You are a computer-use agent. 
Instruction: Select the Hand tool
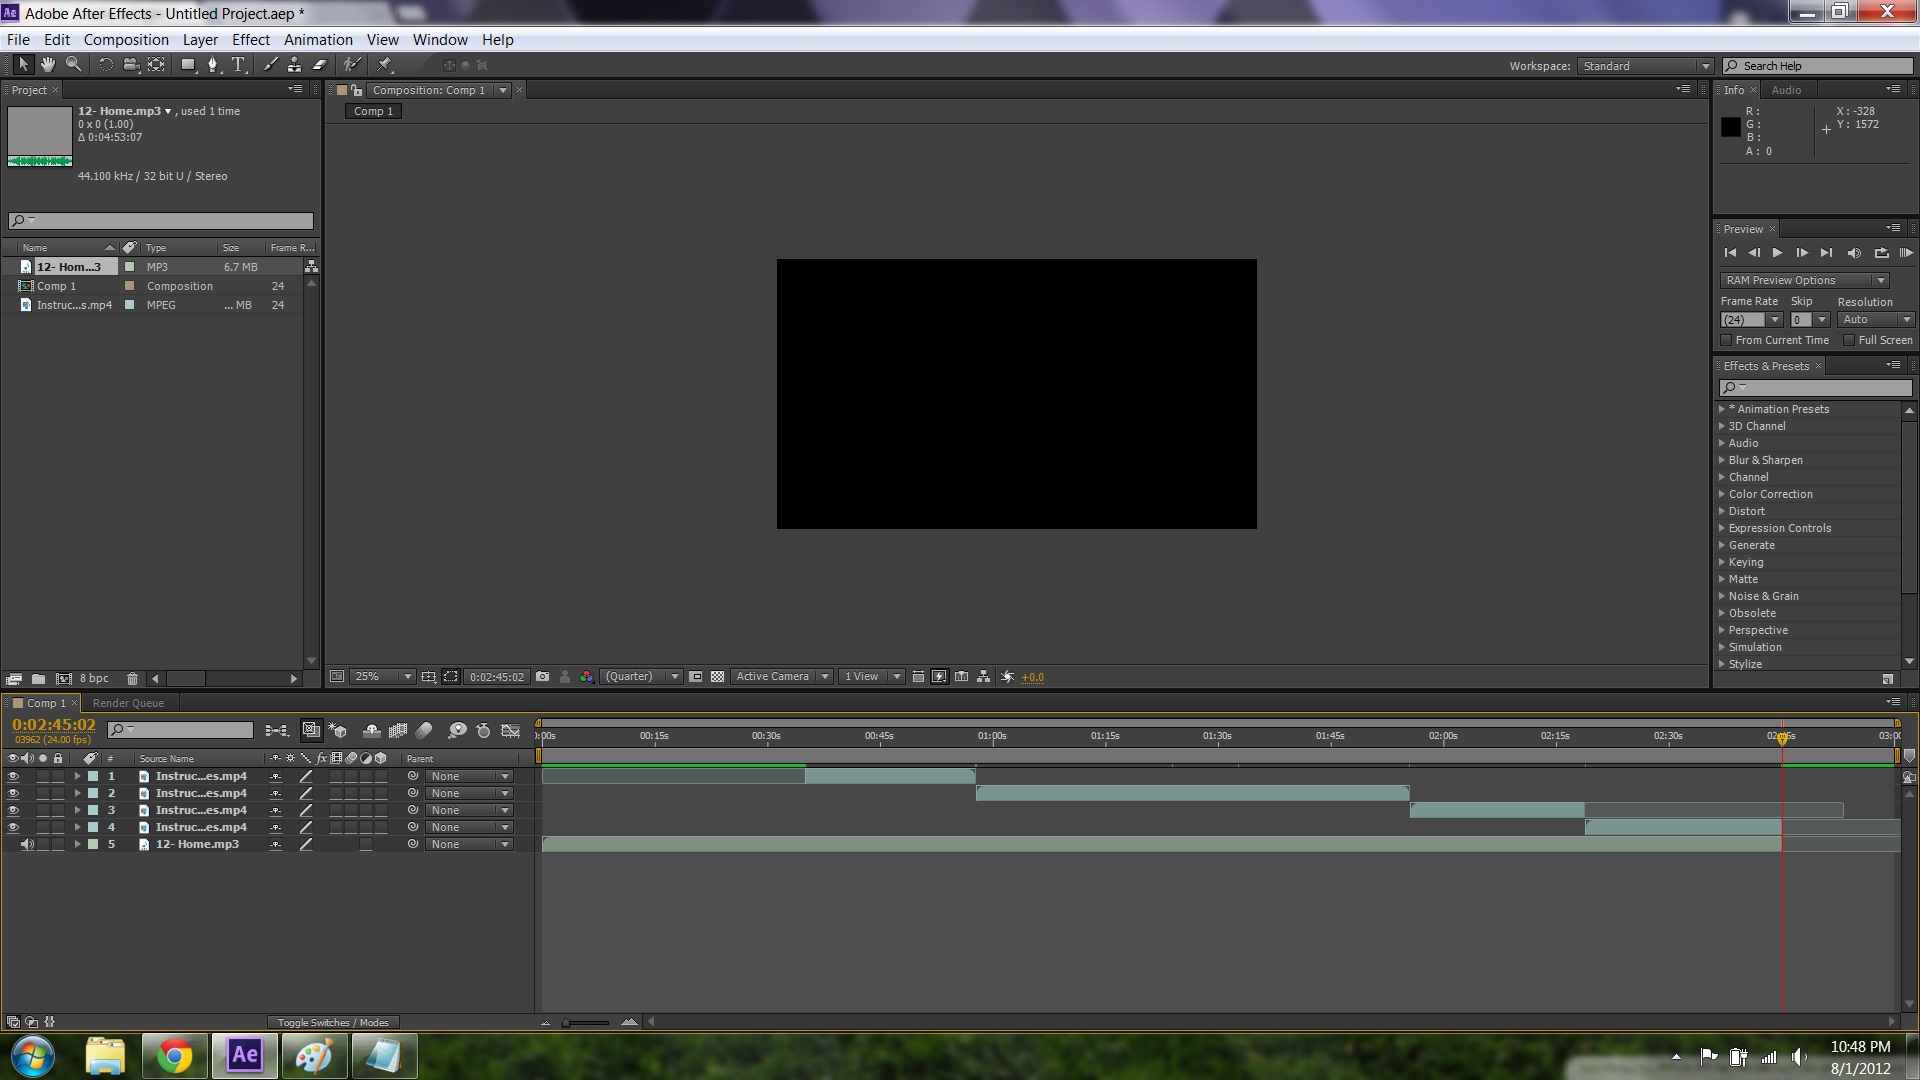(x=48, y=65)
